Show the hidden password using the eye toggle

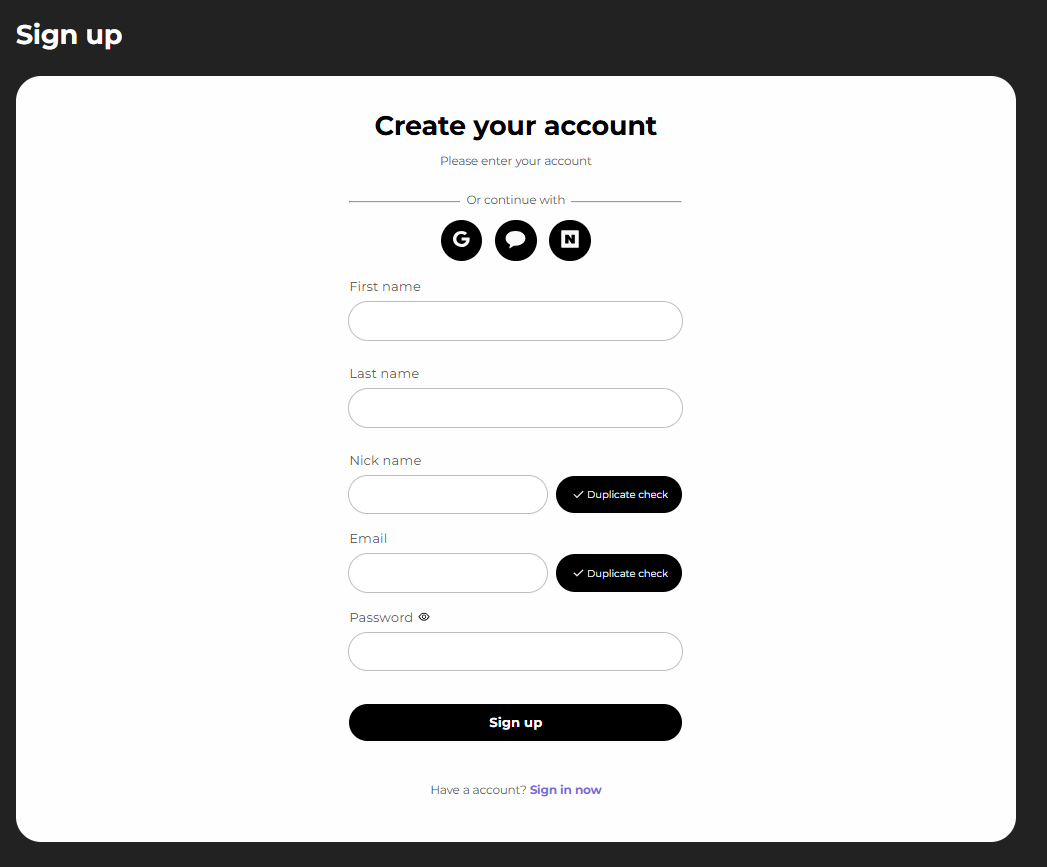tap(423, 617)
